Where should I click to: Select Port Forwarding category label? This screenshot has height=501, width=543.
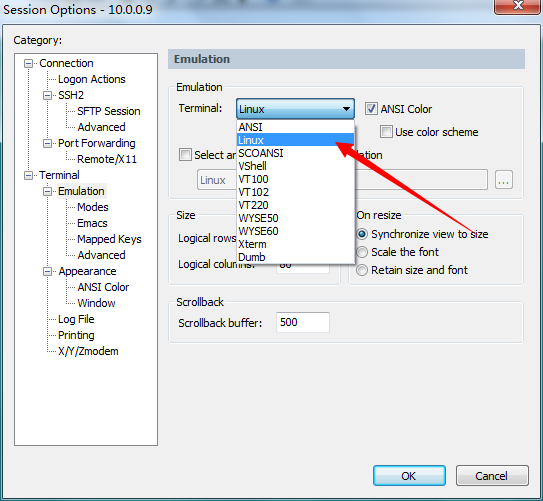[97, 143]
